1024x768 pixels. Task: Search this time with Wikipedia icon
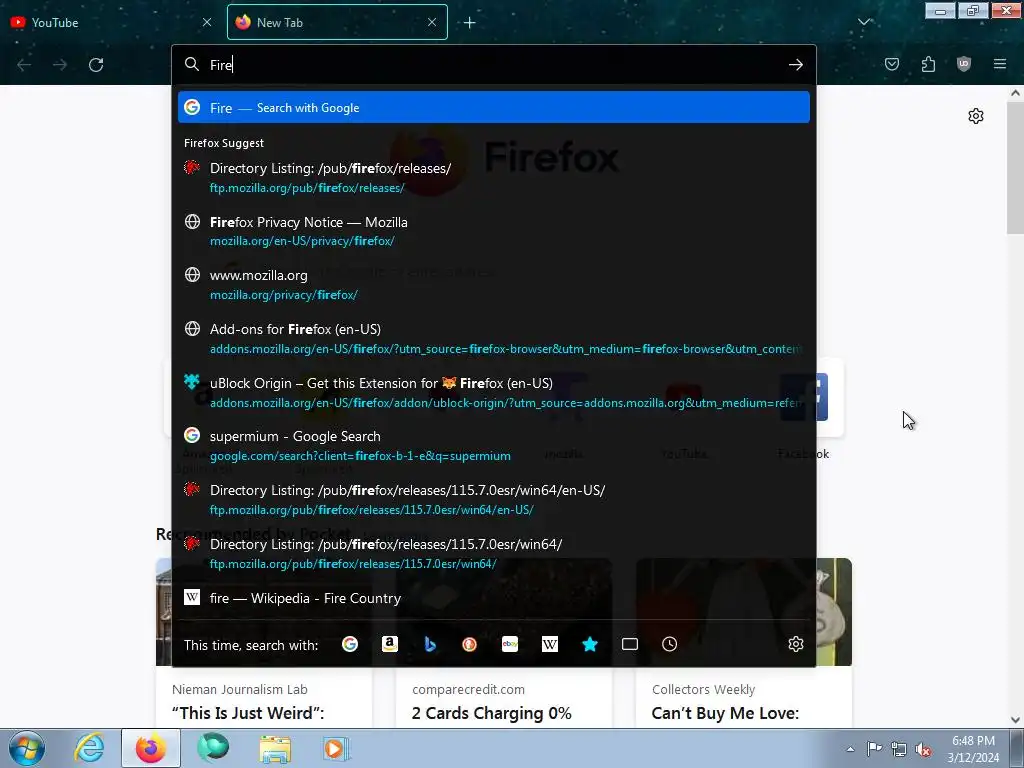tap(550, 645)
